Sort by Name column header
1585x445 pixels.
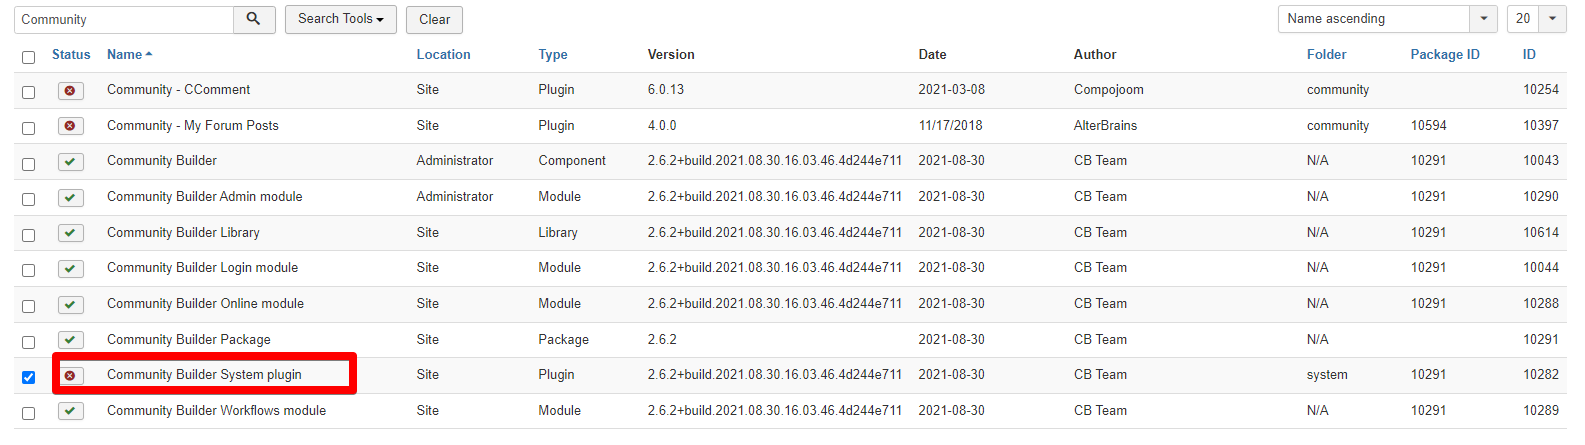point(129,54)
